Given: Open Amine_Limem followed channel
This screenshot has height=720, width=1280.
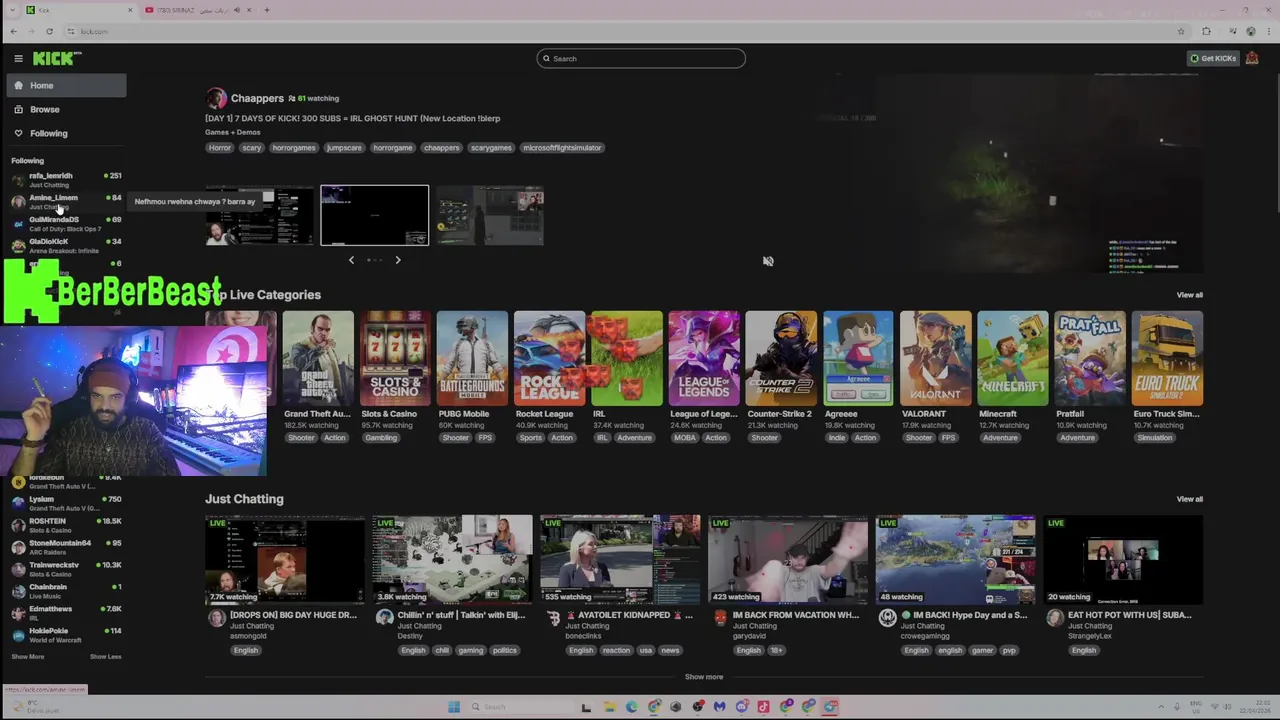Looking at the screenshot, I should (x=66, y=202).
